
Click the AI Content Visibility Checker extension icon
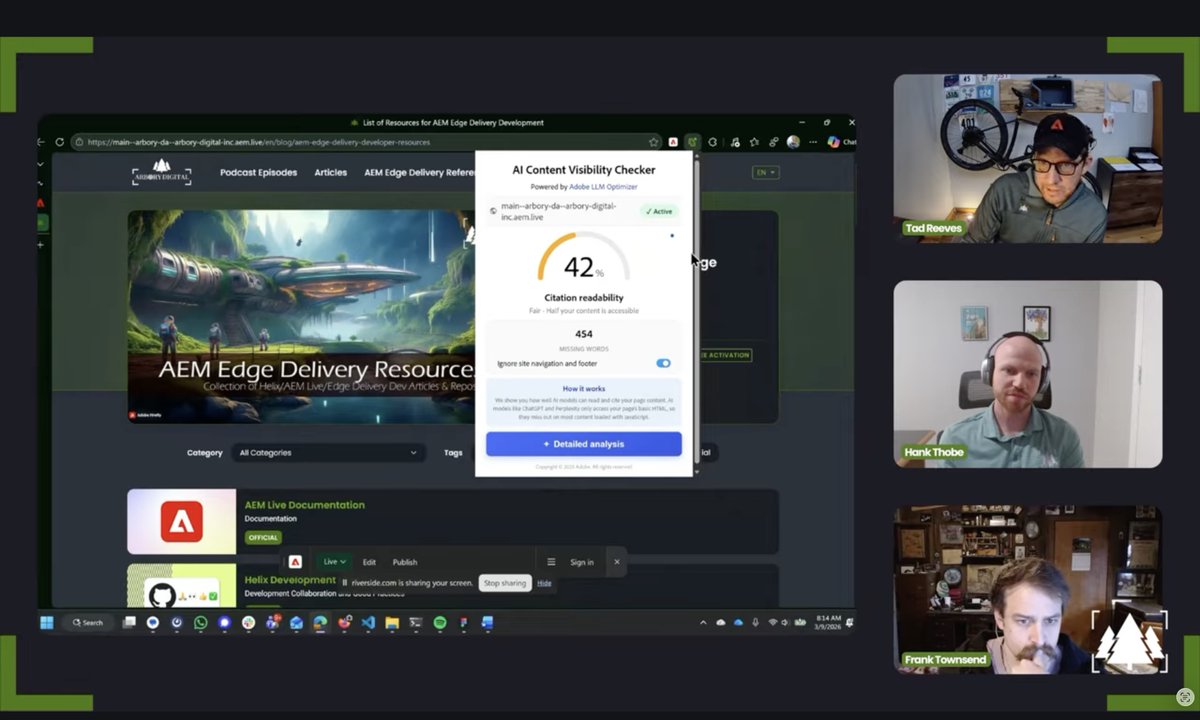692,142
